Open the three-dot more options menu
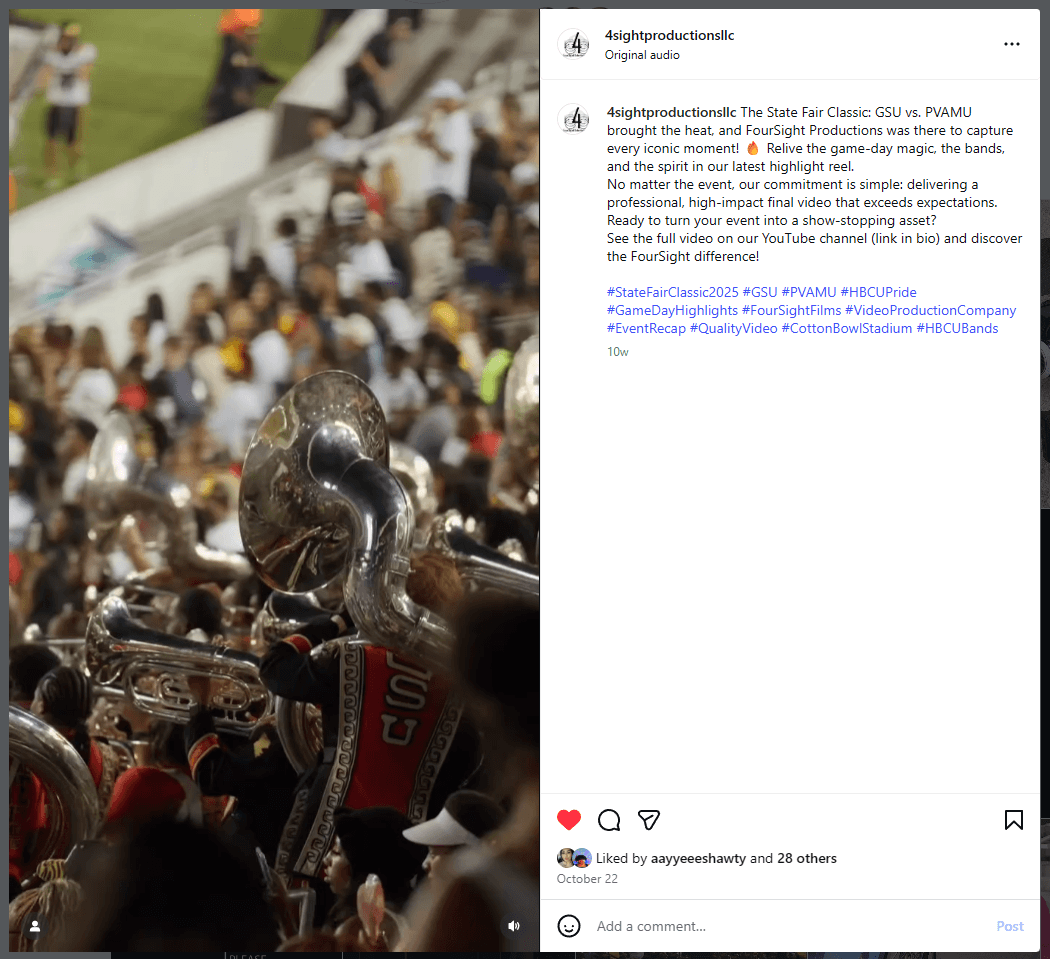The height and width of the screenshot is (959, 1050). point(1011,44)
